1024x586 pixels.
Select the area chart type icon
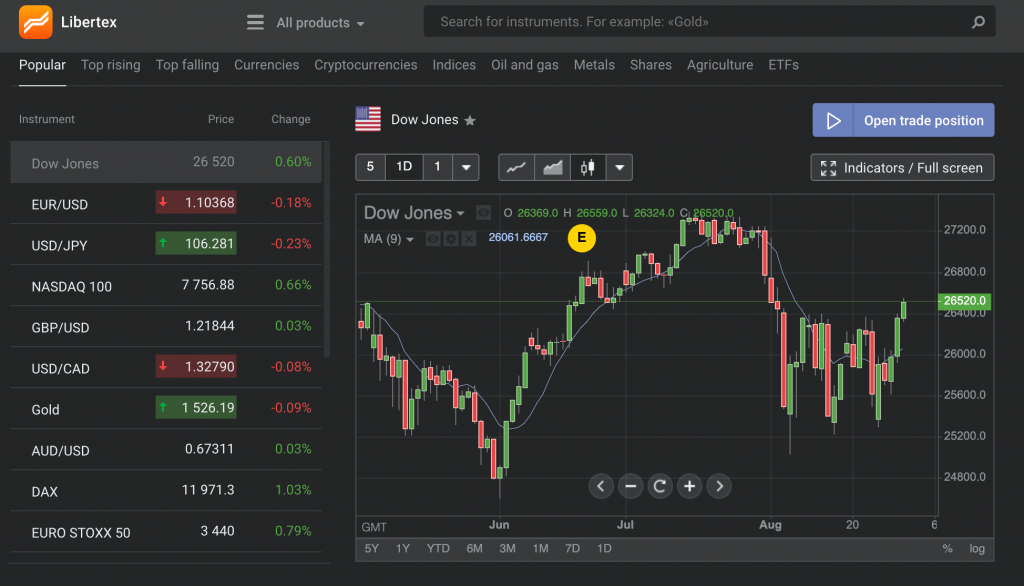point(552,167)
